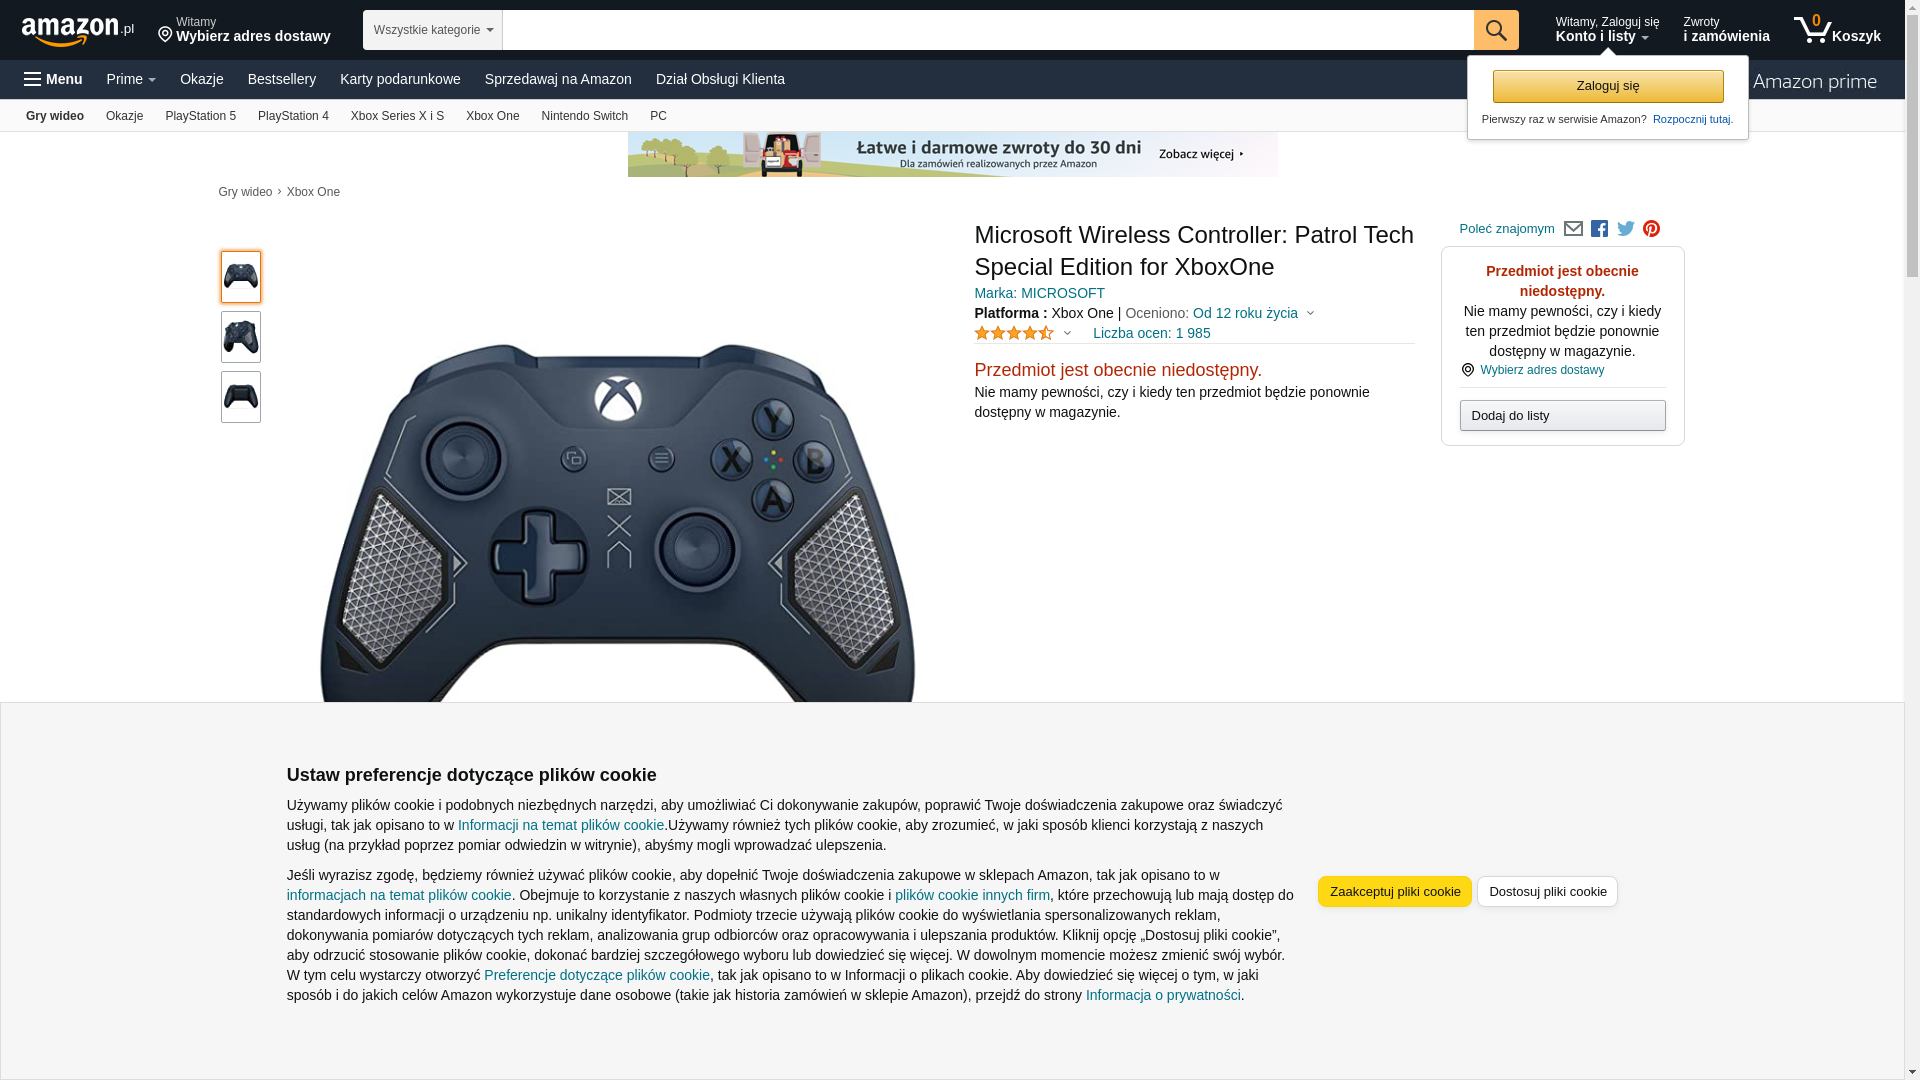Share product on Facebook icon
This screenshot has width=1920, height=1080.
click(x=1599, y=229)
